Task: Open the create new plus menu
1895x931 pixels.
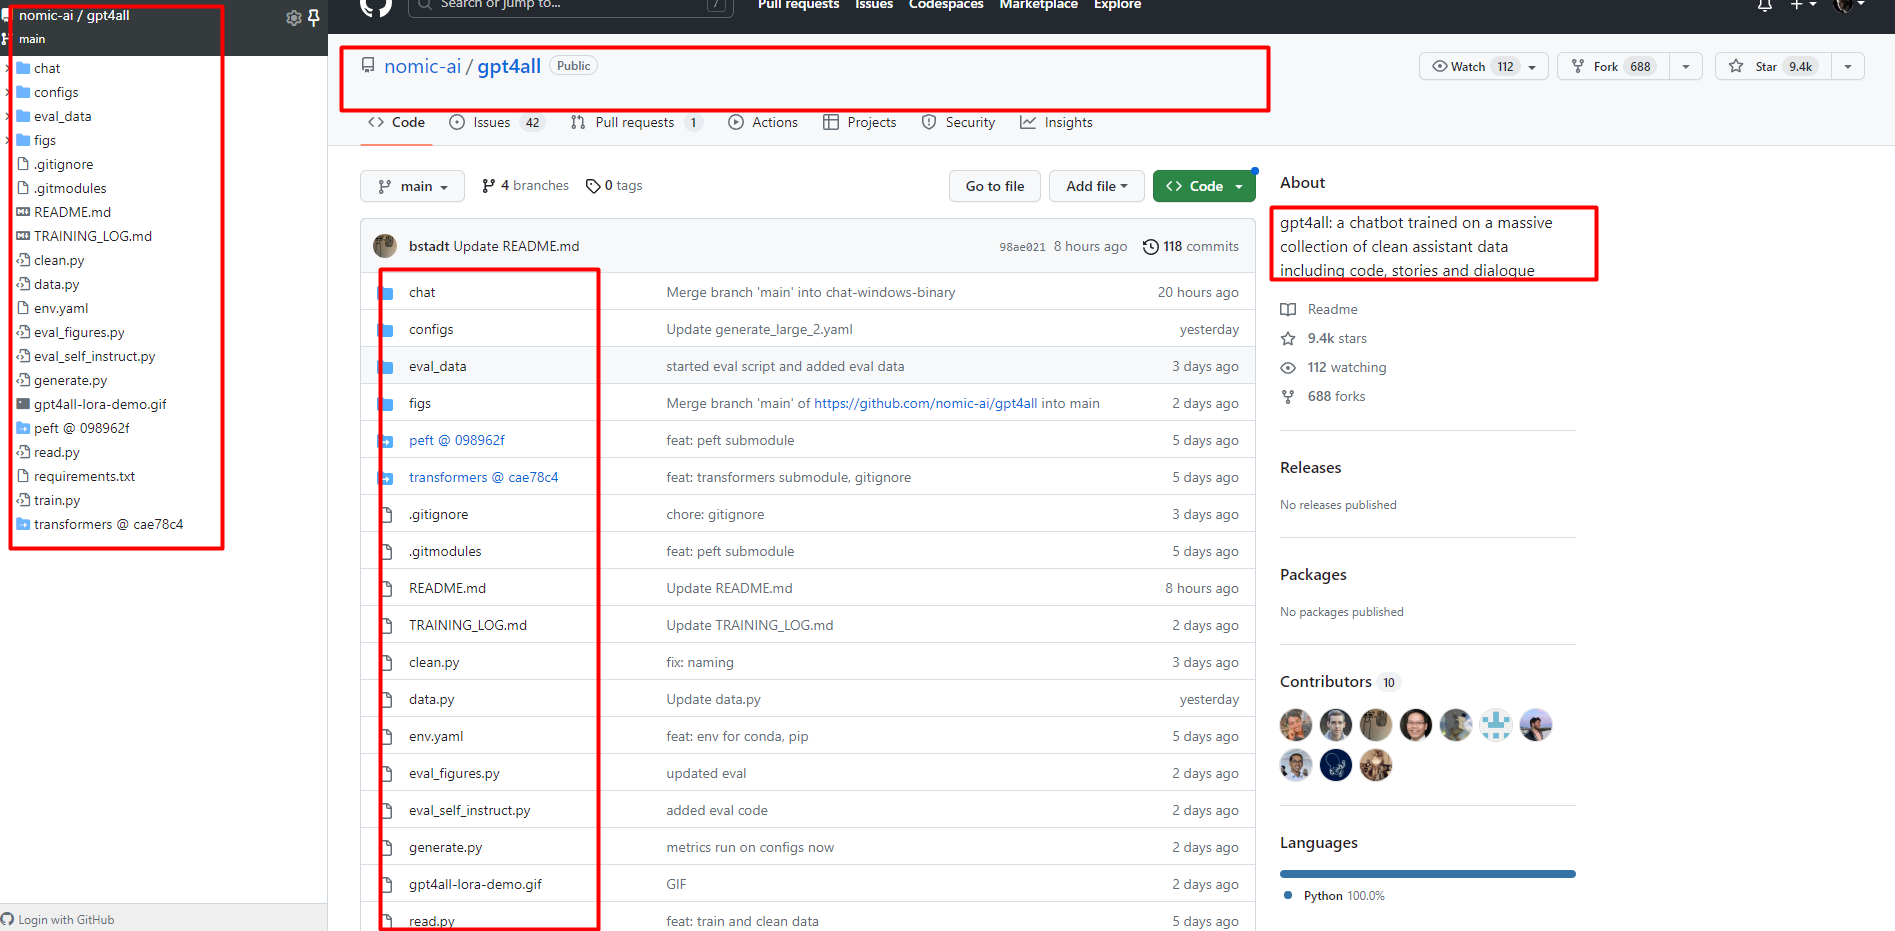Action: pyautogui.click(x=1803, y=5)
